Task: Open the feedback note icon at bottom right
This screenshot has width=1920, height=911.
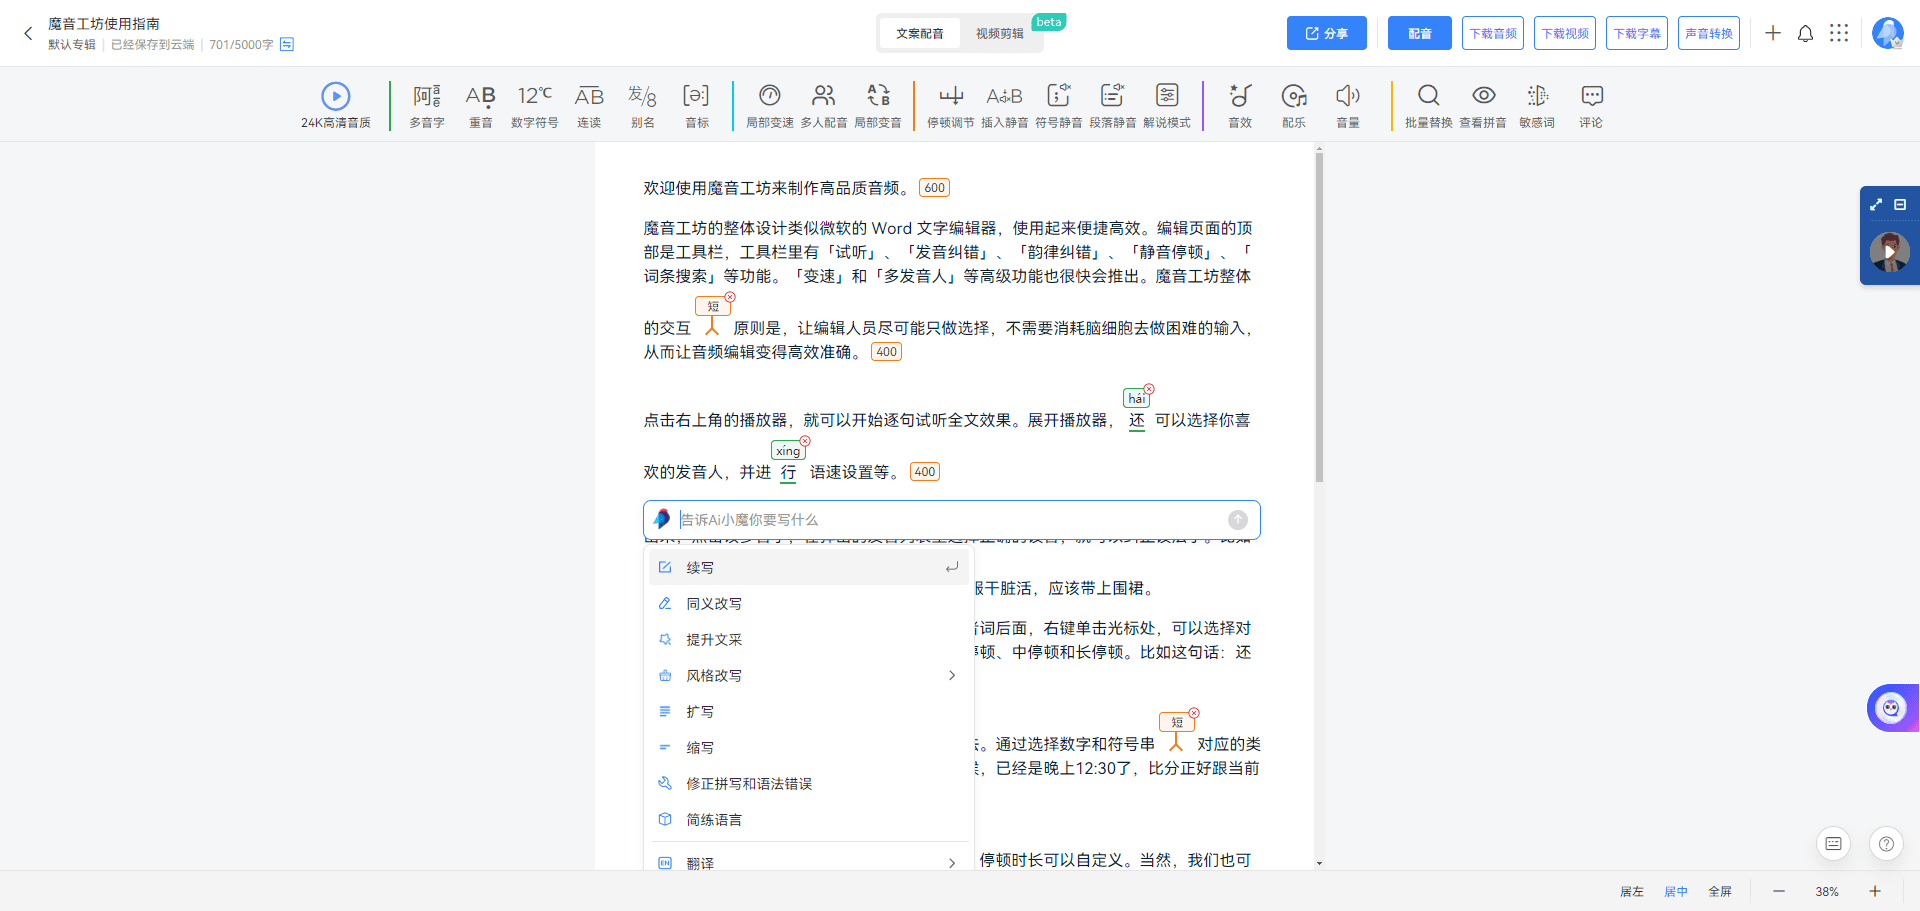Action: (1833, 844)
